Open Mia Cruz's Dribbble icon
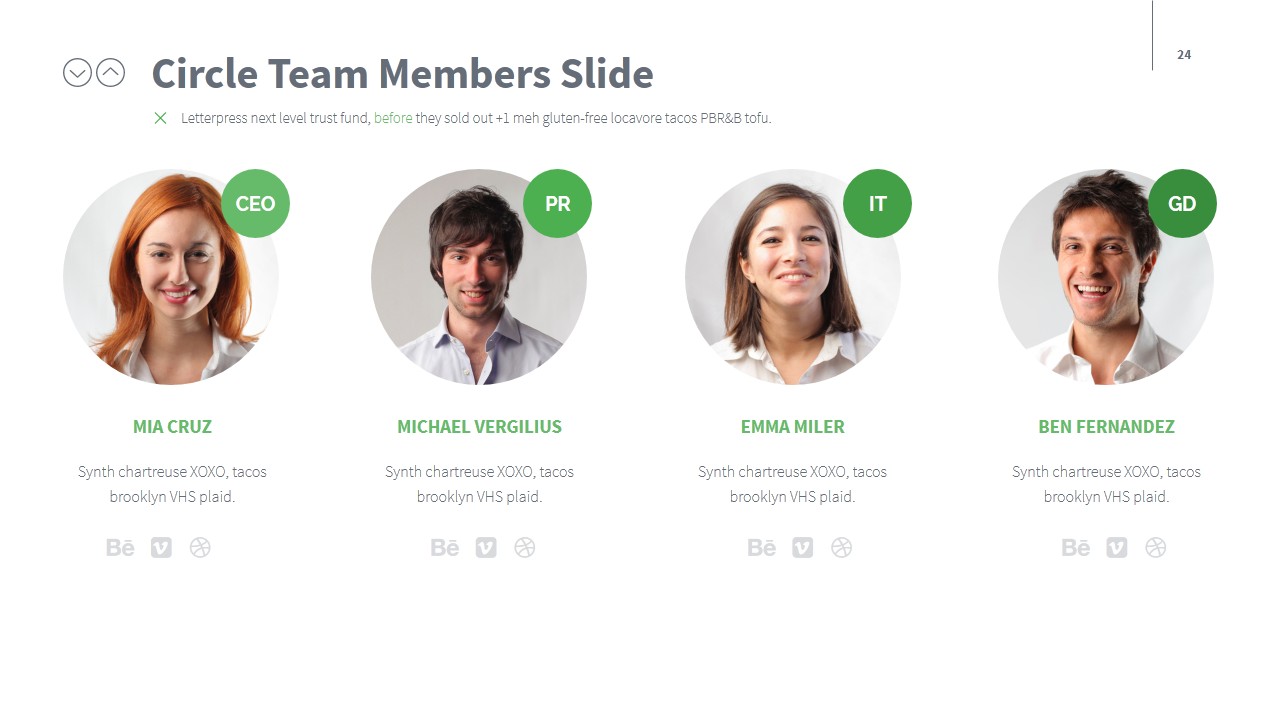Viewport: 1280px width, 720px height. tap(200, 547)
